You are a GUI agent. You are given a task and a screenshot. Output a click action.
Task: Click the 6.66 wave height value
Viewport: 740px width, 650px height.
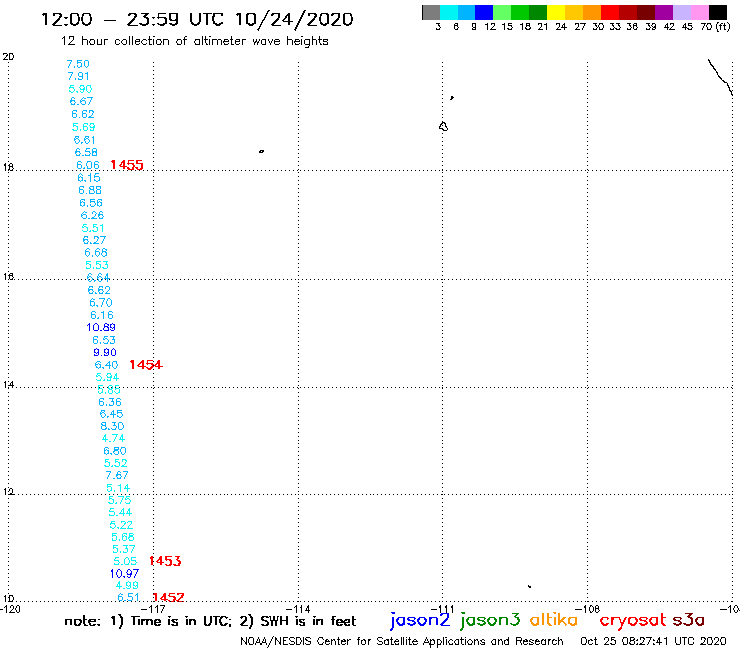96,253
